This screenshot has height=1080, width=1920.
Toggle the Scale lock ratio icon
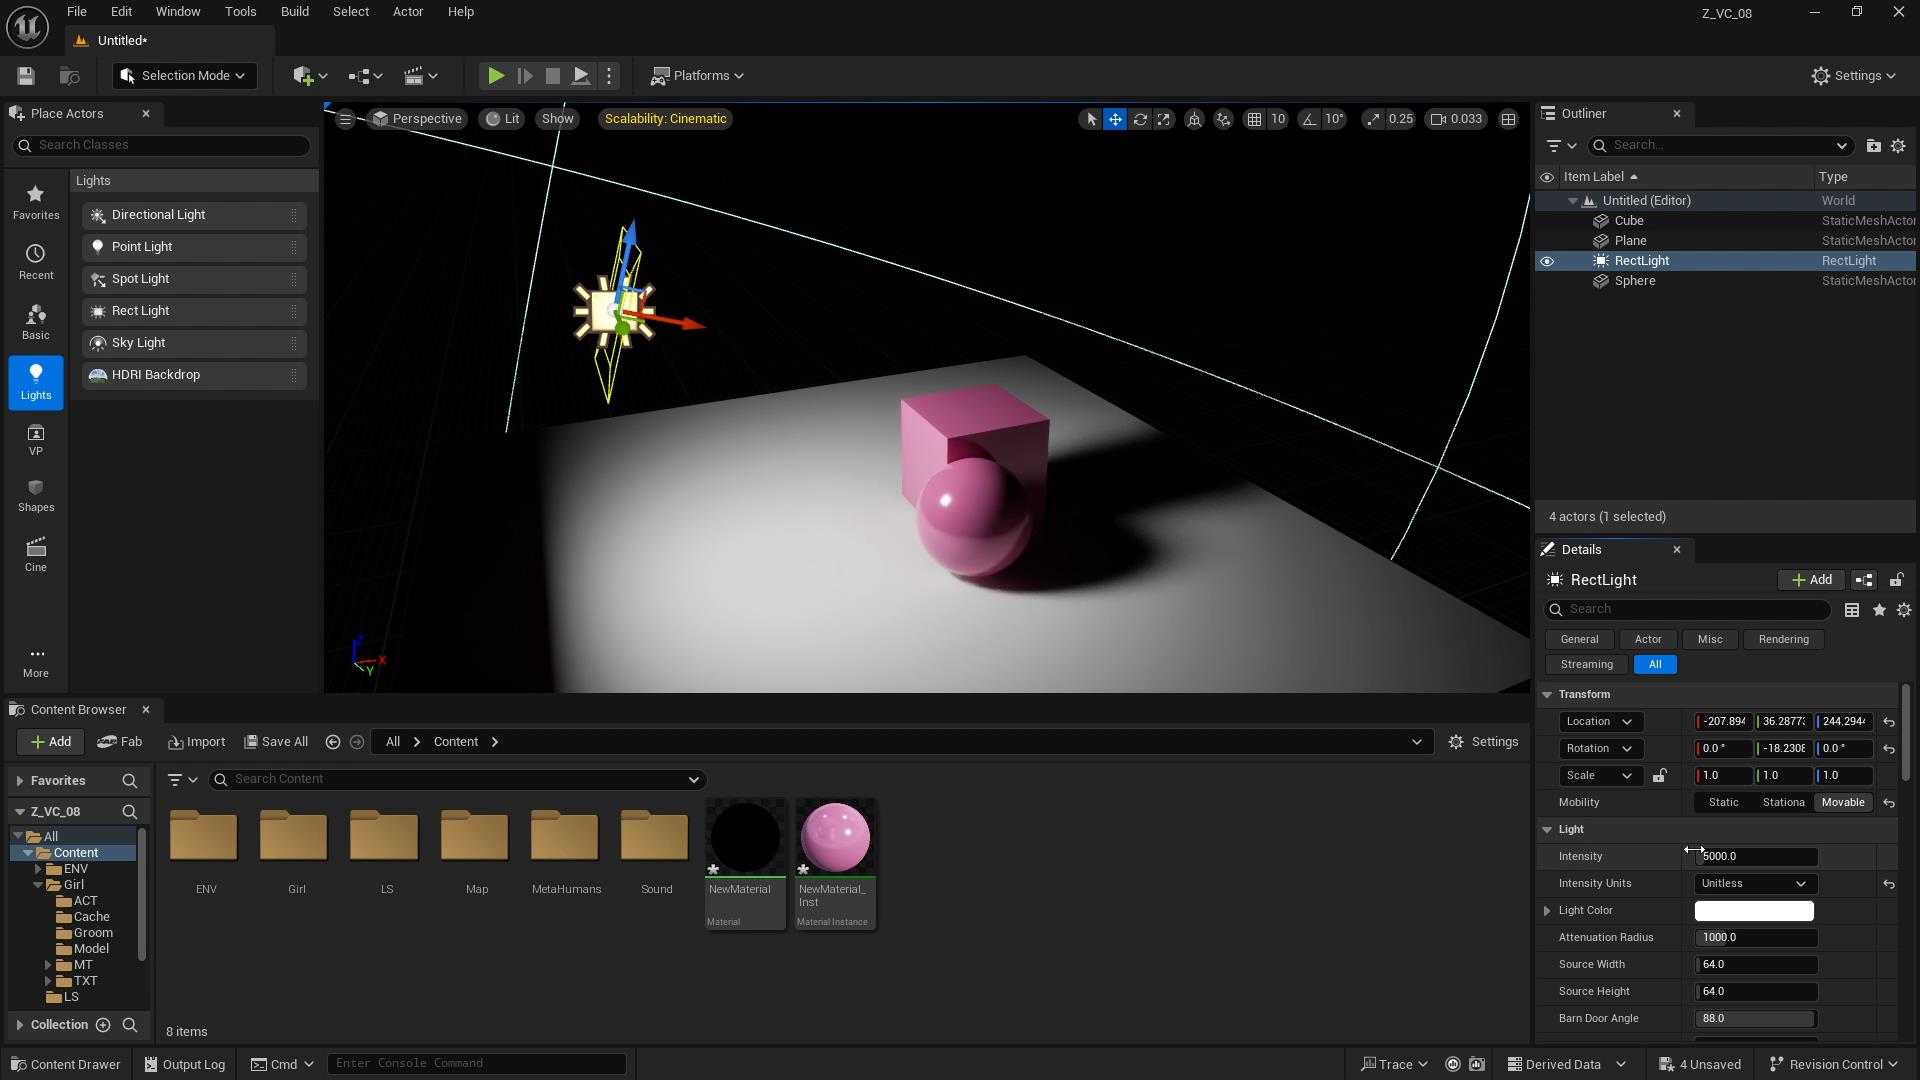pos(1660,776)
